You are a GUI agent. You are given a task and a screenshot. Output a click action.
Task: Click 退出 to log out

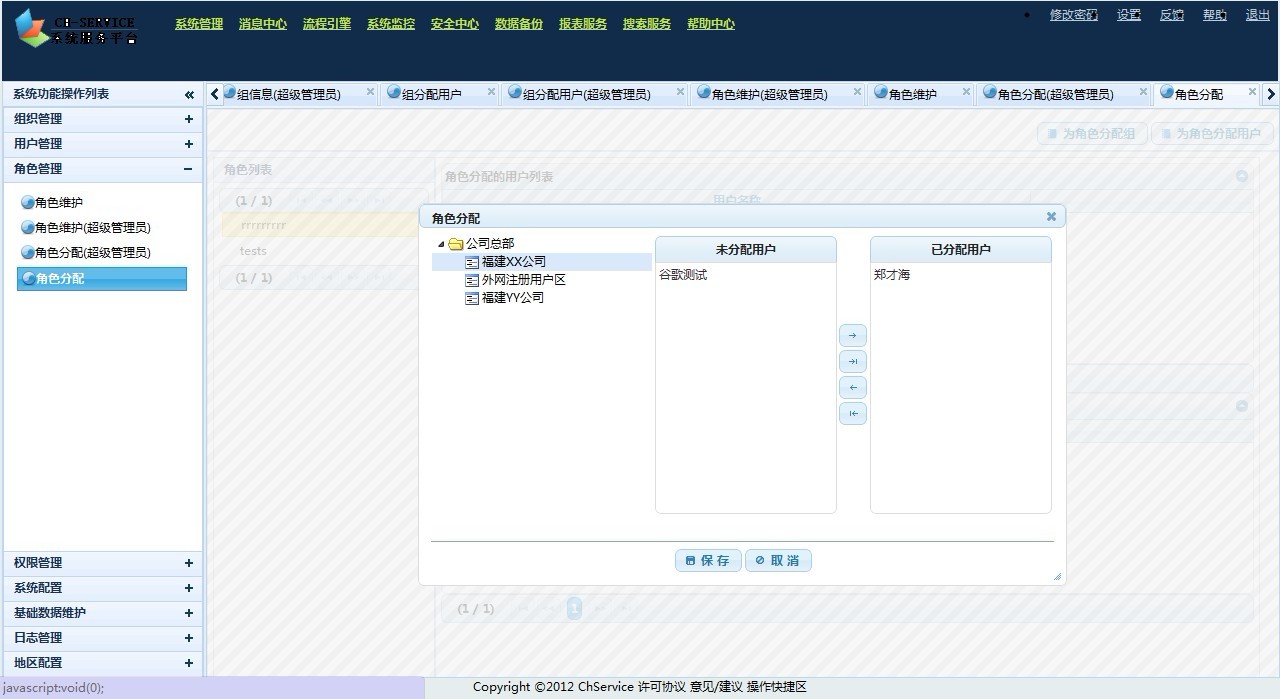(1258, 15)
